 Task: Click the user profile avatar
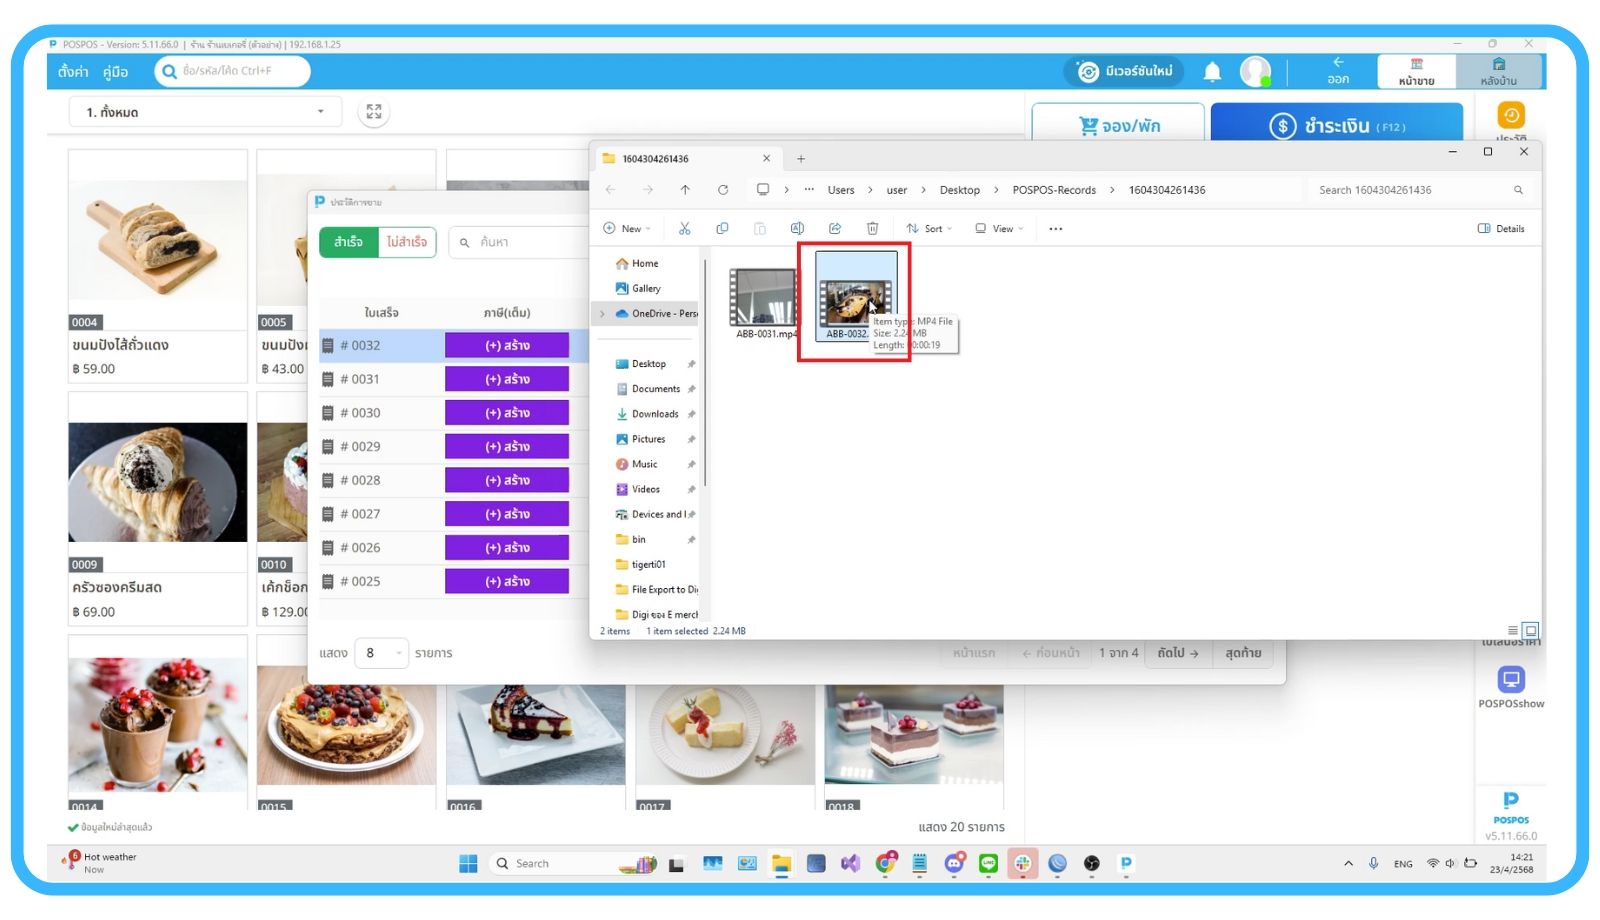coord(1254,71)
